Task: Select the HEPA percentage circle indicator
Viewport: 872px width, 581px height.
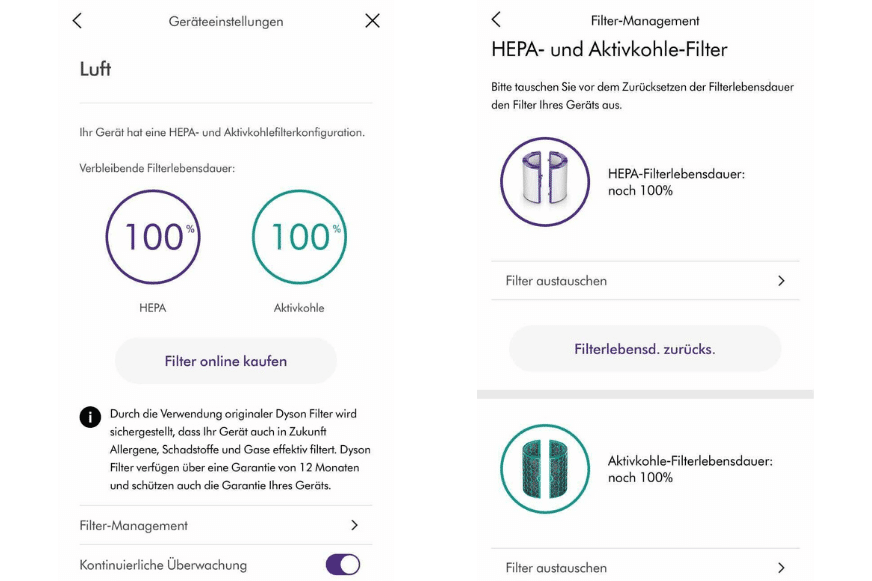Action: pyautogui.click(x=153, y=238)
